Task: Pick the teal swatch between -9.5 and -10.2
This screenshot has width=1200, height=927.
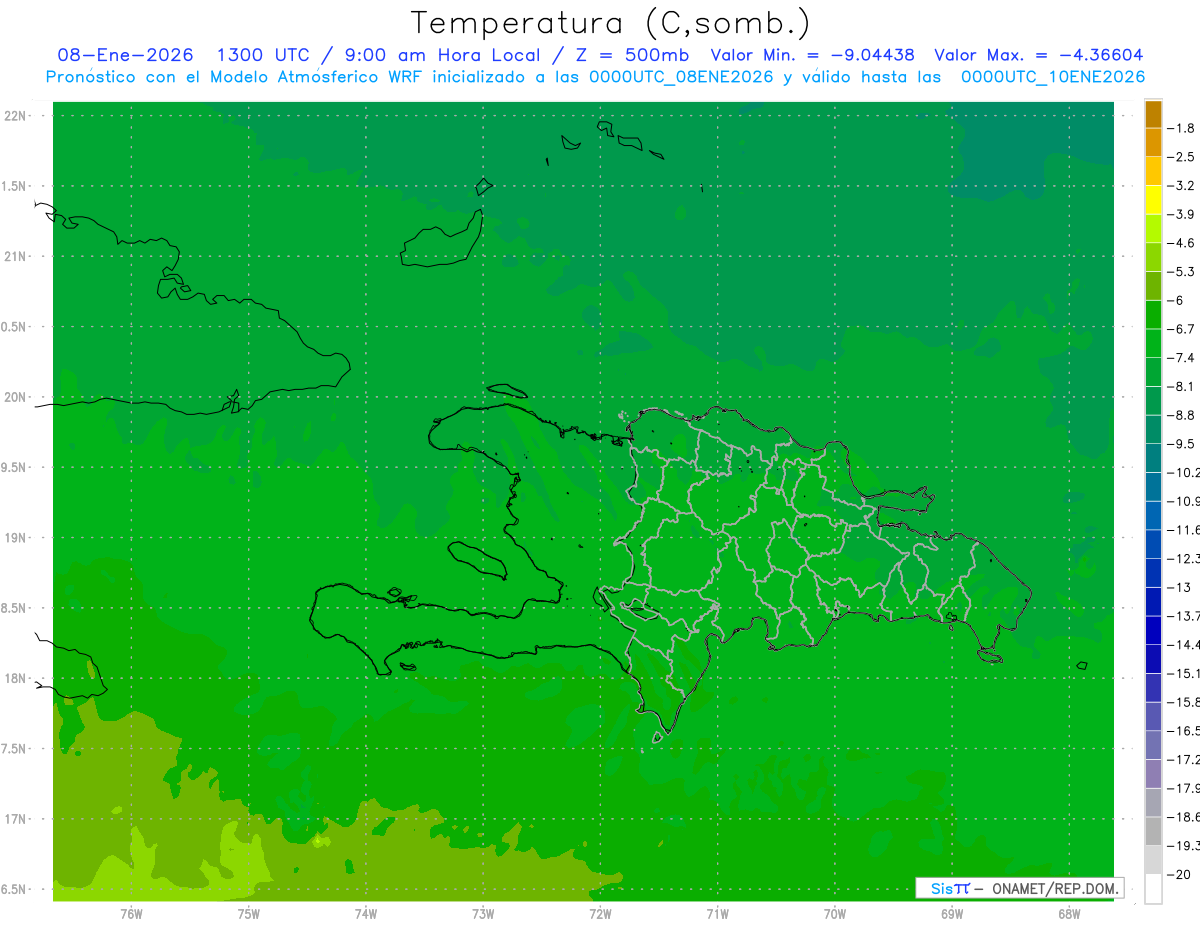Action: coord(1153,459)
